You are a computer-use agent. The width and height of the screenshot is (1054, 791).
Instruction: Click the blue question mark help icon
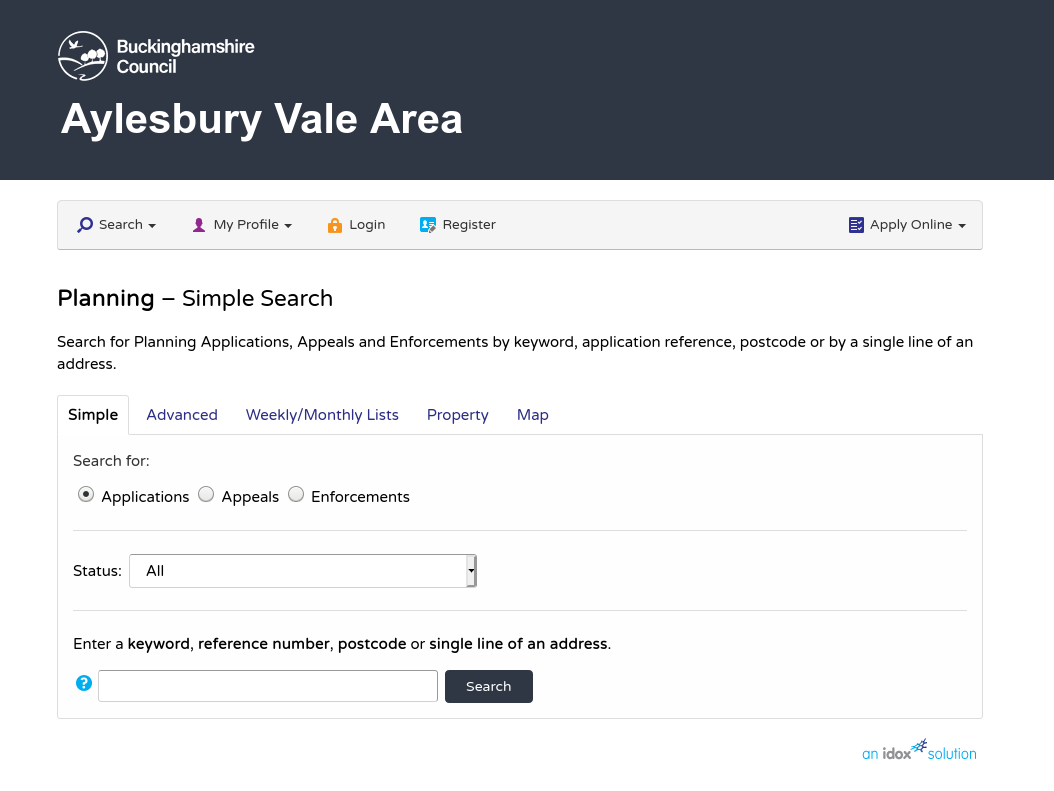click(x=84, y=683)
